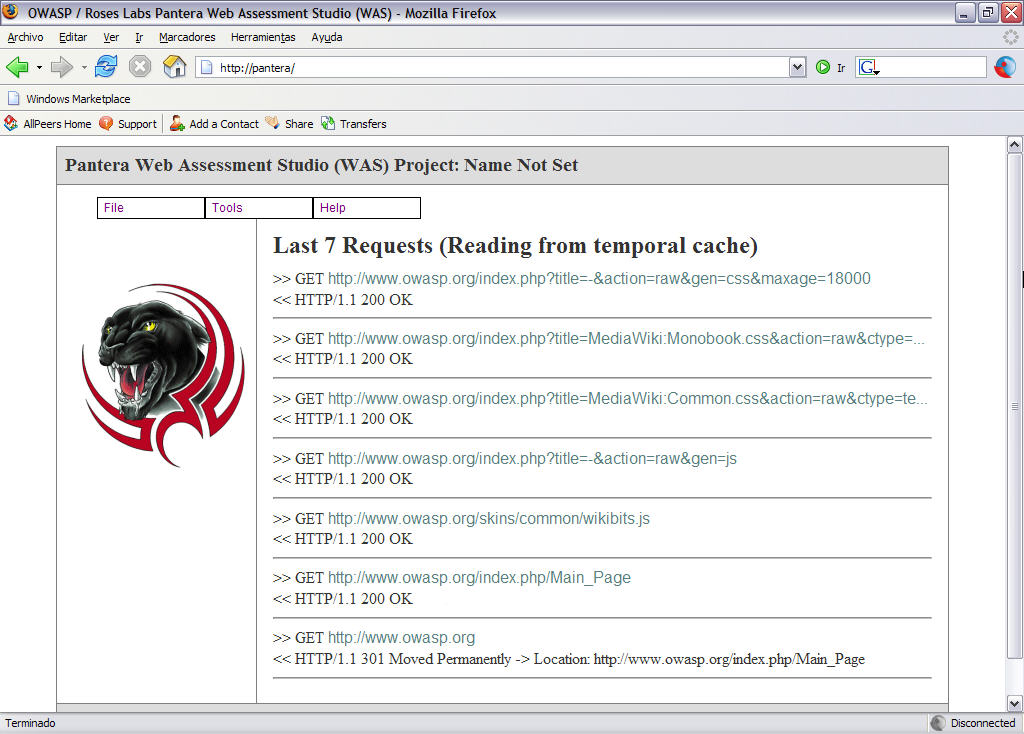The image size is (1024, 734).
Task: Click the Firefox throbber activity icon
Action: tap(1010, 37)
